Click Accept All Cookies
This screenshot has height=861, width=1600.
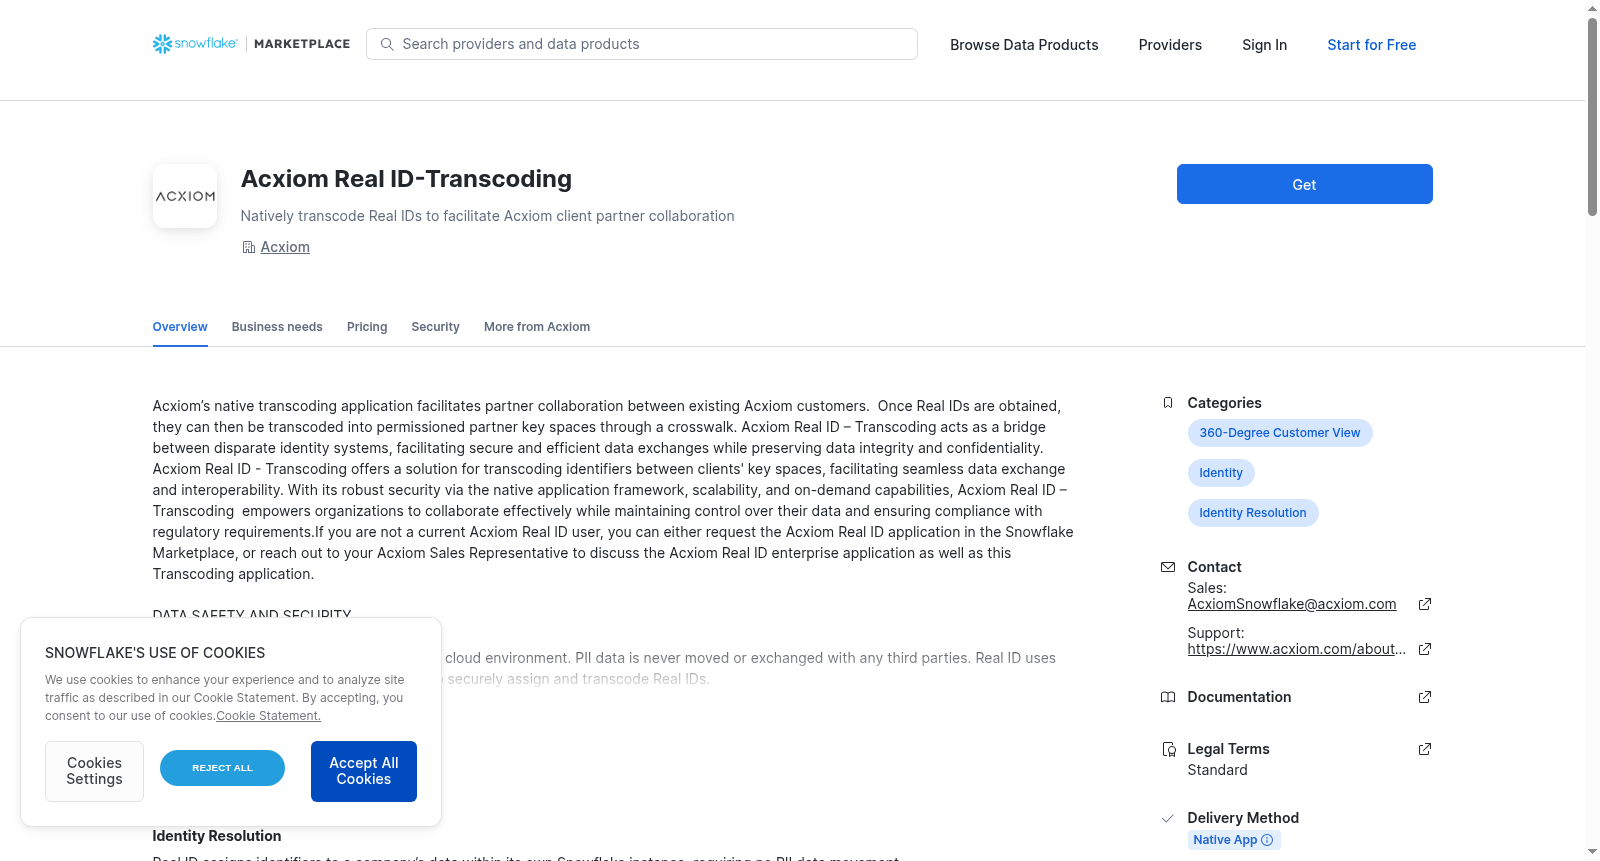click(364, 771)
